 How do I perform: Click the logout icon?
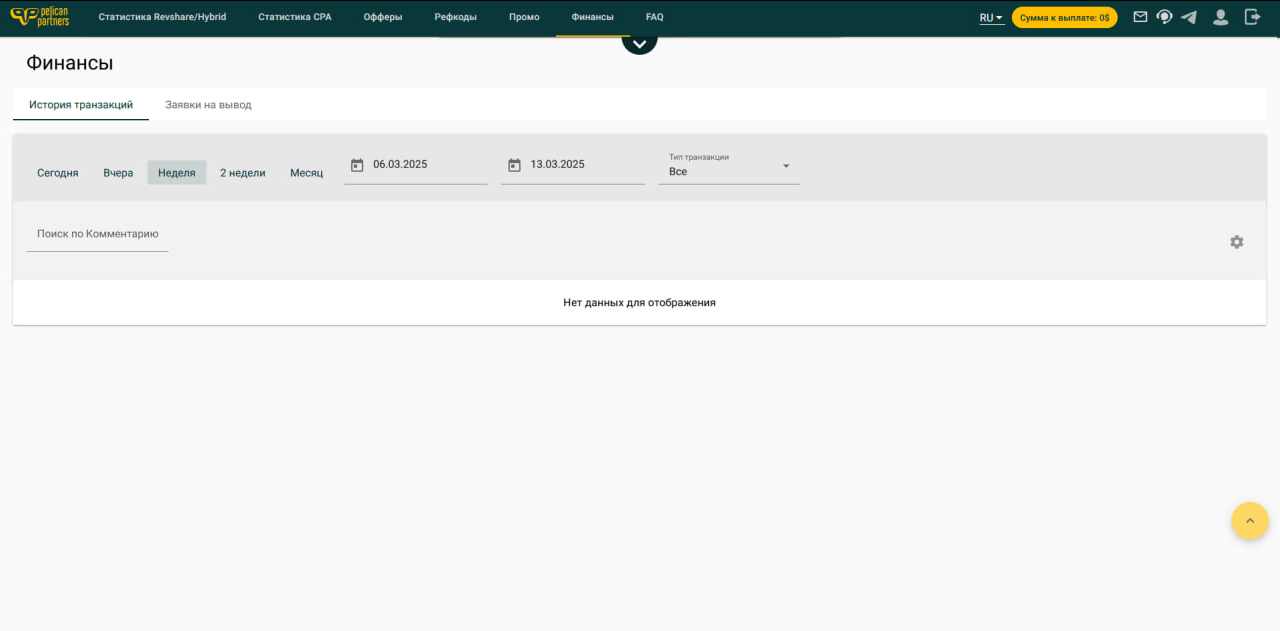tap(1252, 17)
